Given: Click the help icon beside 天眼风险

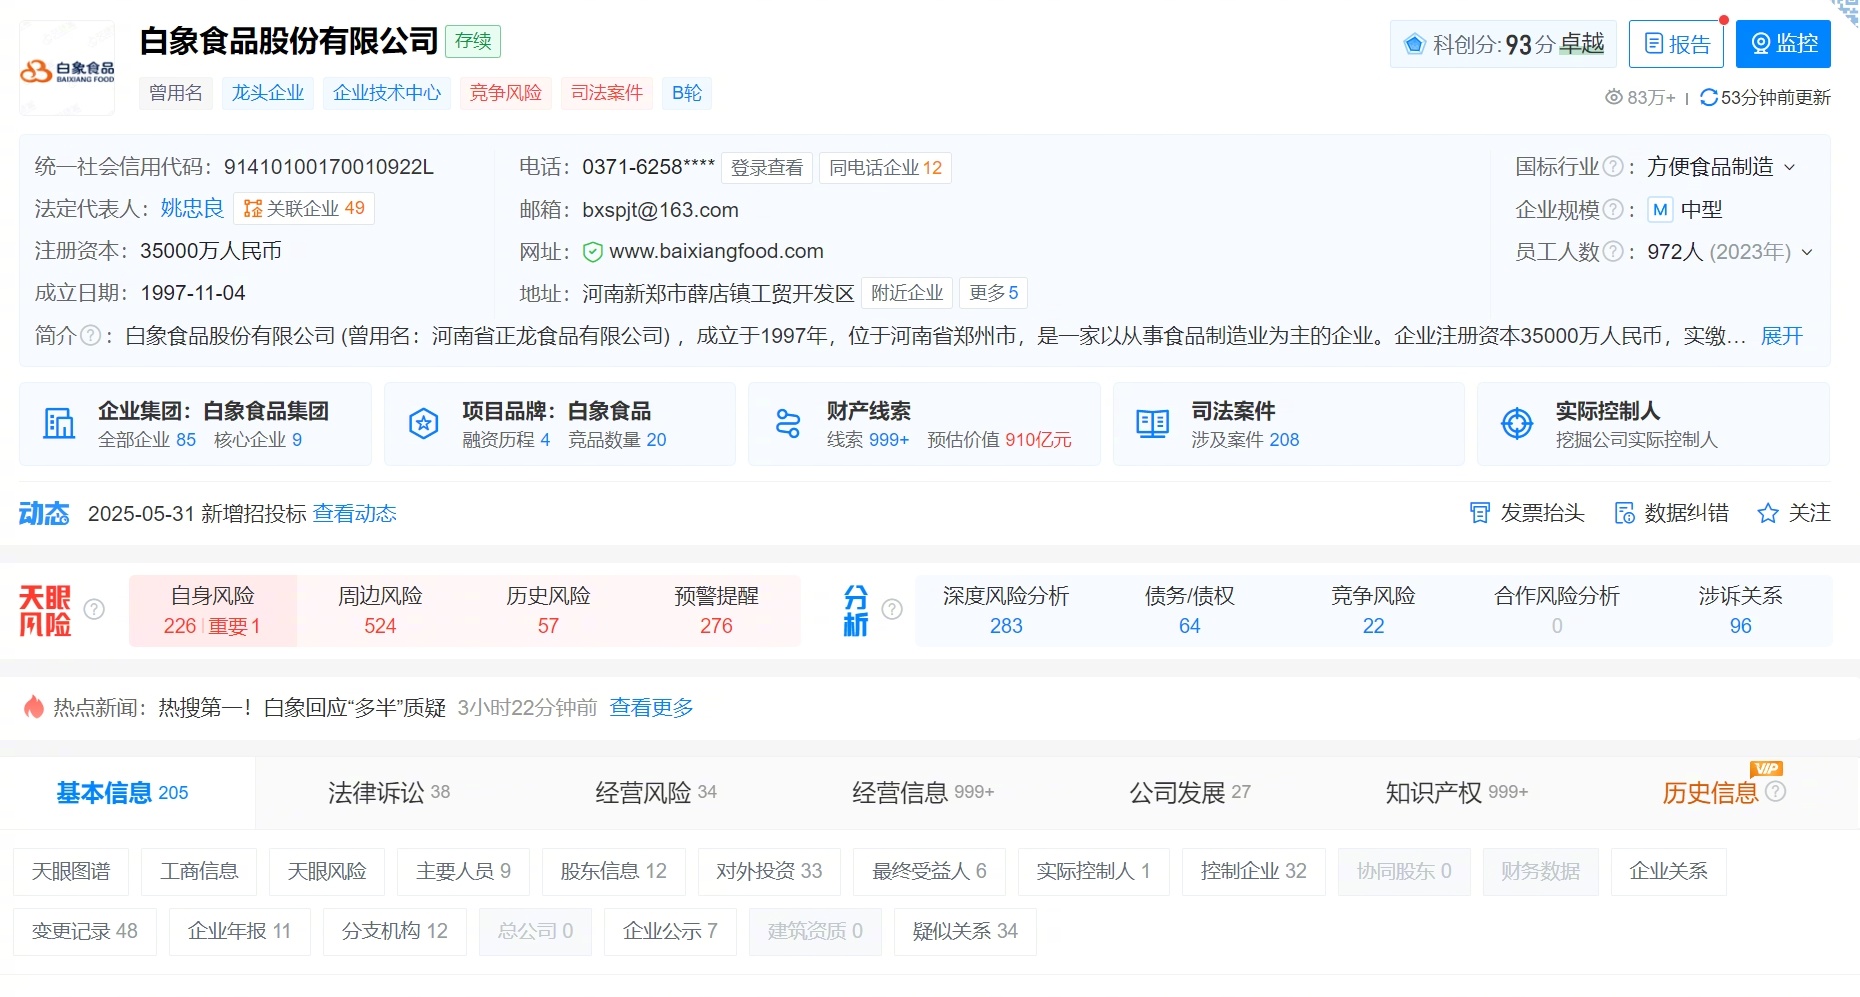Looking at the screenshot, I should 94,609.
